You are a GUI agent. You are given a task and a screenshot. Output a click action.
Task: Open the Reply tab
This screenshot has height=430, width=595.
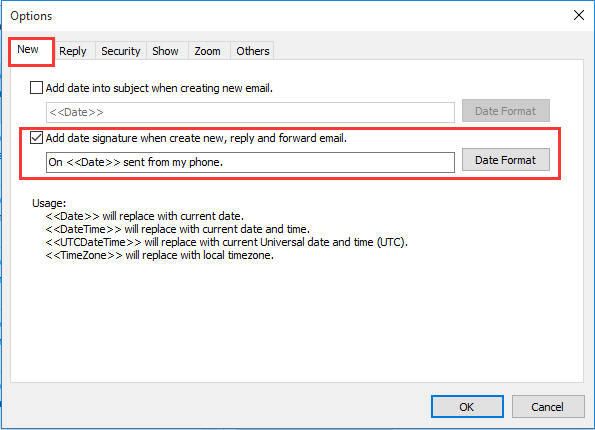pos(73,51)
